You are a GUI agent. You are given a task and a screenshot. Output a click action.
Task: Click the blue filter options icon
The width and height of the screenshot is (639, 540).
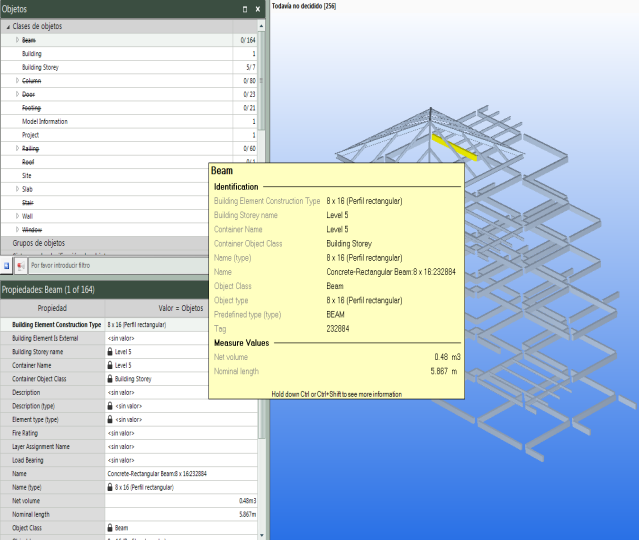pyautogui.click(x=6, y=267)
